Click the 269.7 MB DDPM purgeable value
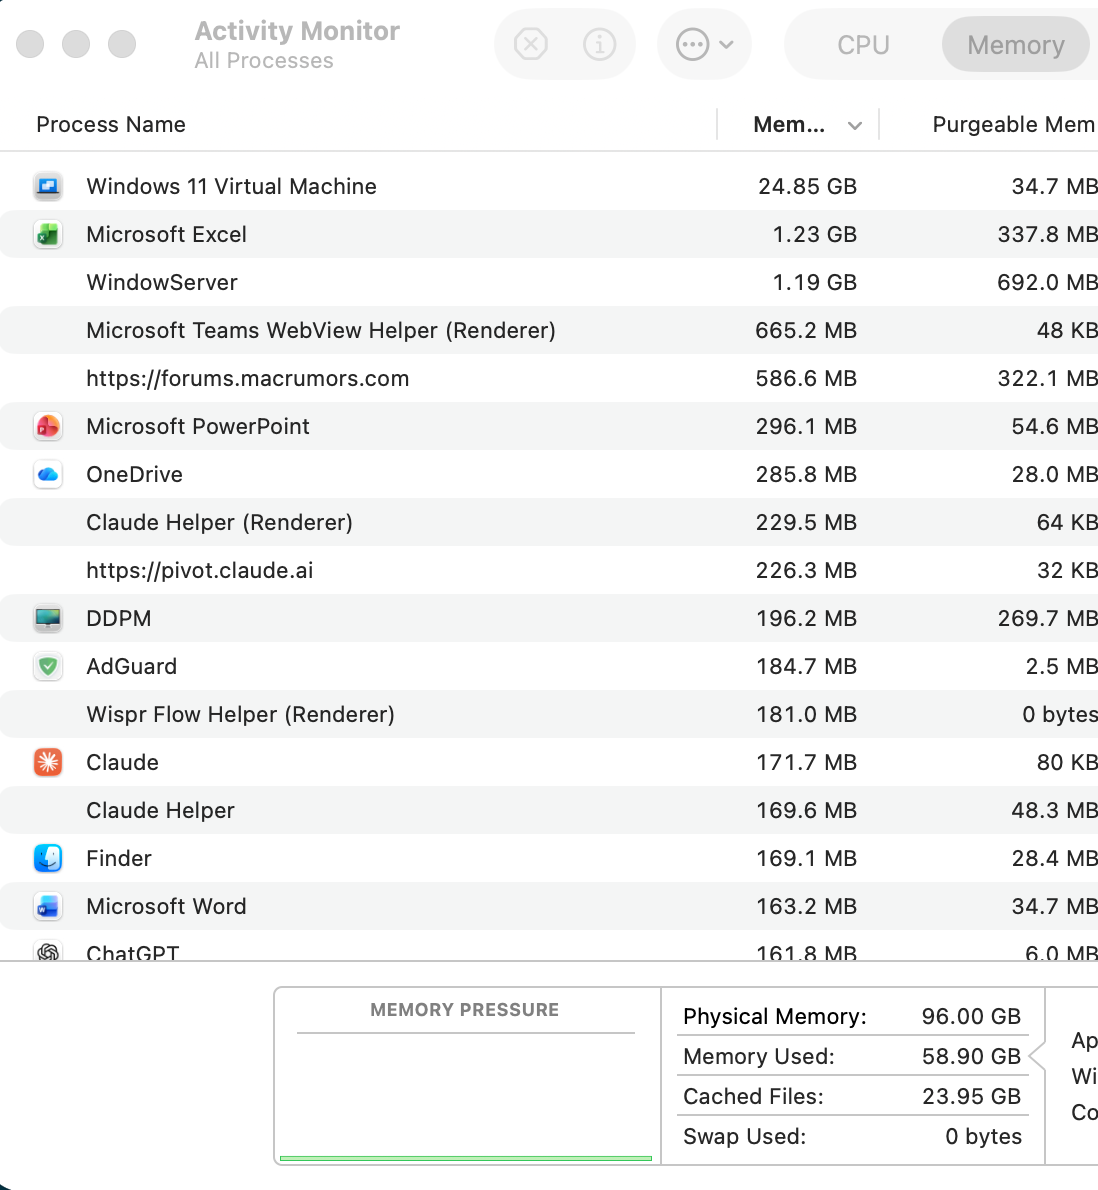The image size is (1098, 1190). 1047,619
